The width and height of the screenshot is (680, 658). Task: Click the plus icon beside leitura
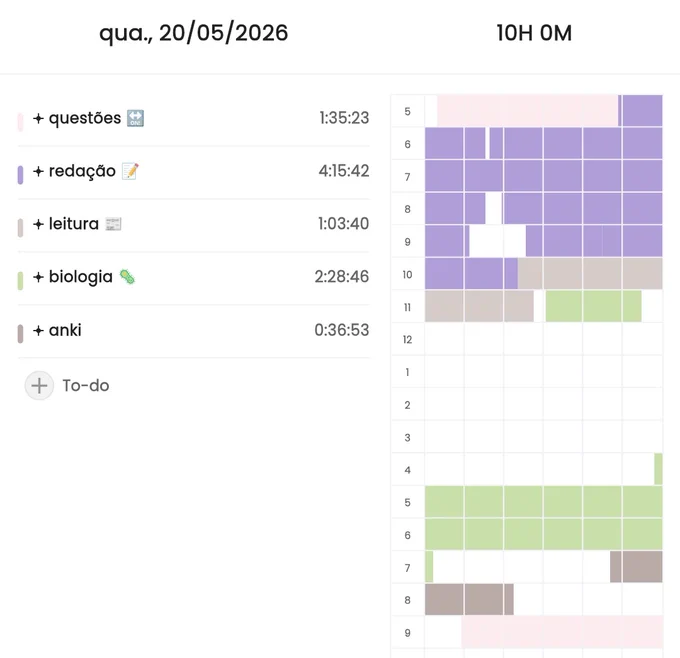(39, 224)
